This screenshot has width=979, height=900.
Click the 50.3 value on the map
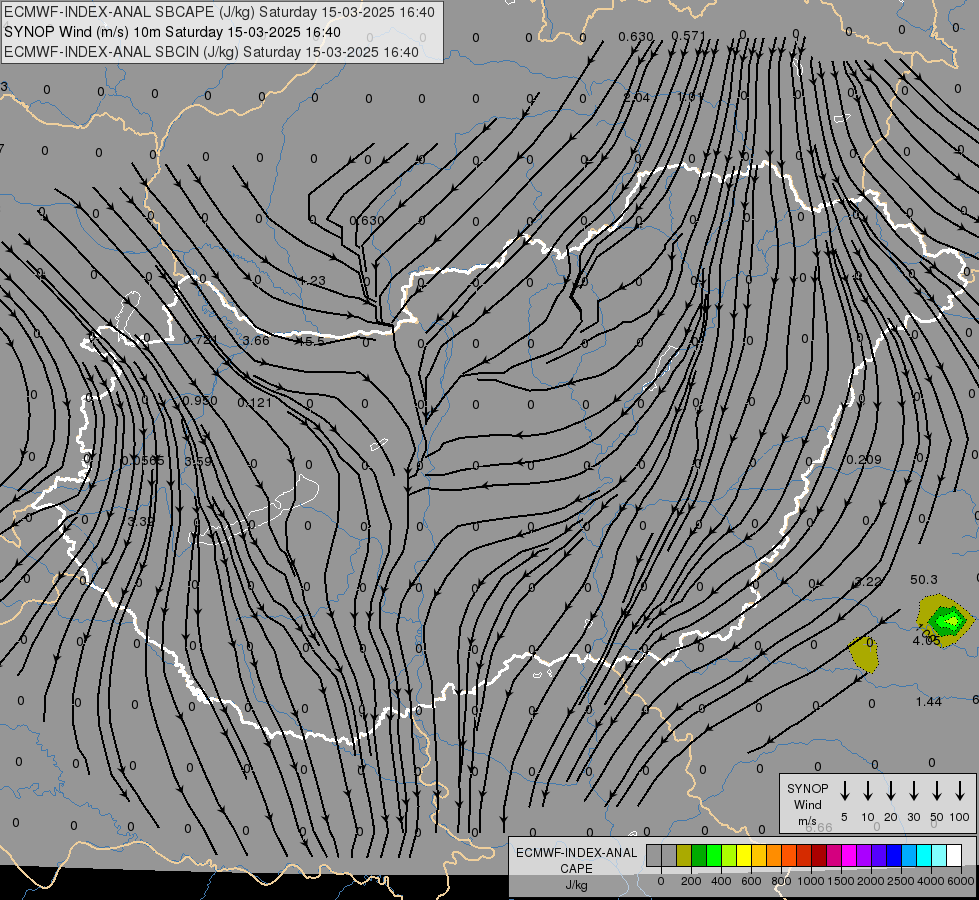click(x=923, y=580)
